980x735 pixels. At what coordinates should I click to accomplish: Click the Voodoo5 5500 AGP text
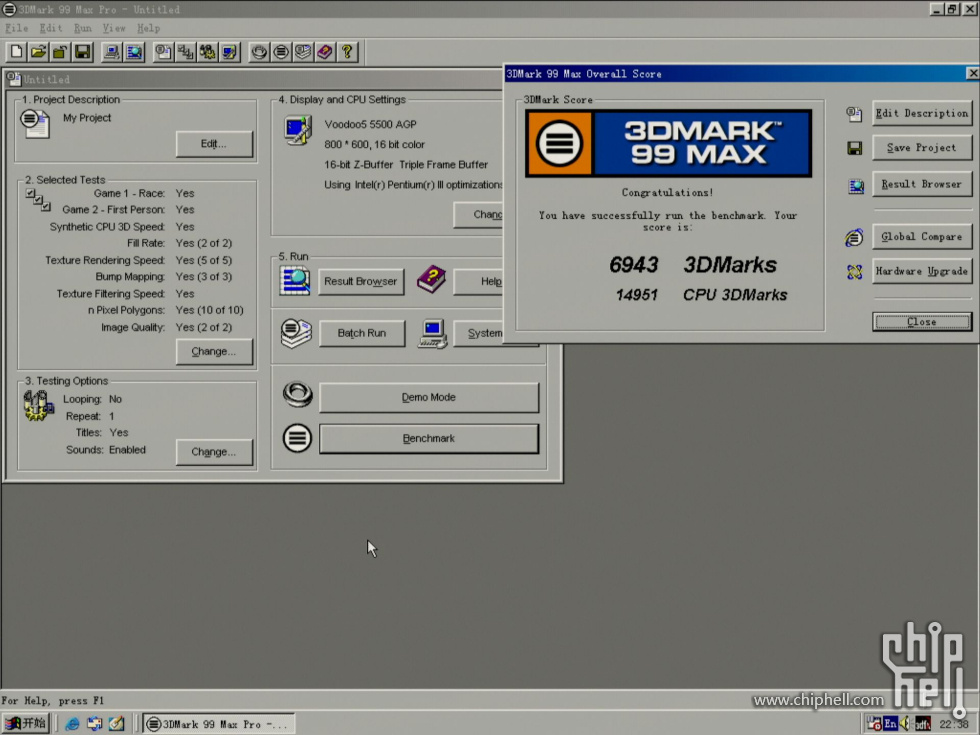371,124
